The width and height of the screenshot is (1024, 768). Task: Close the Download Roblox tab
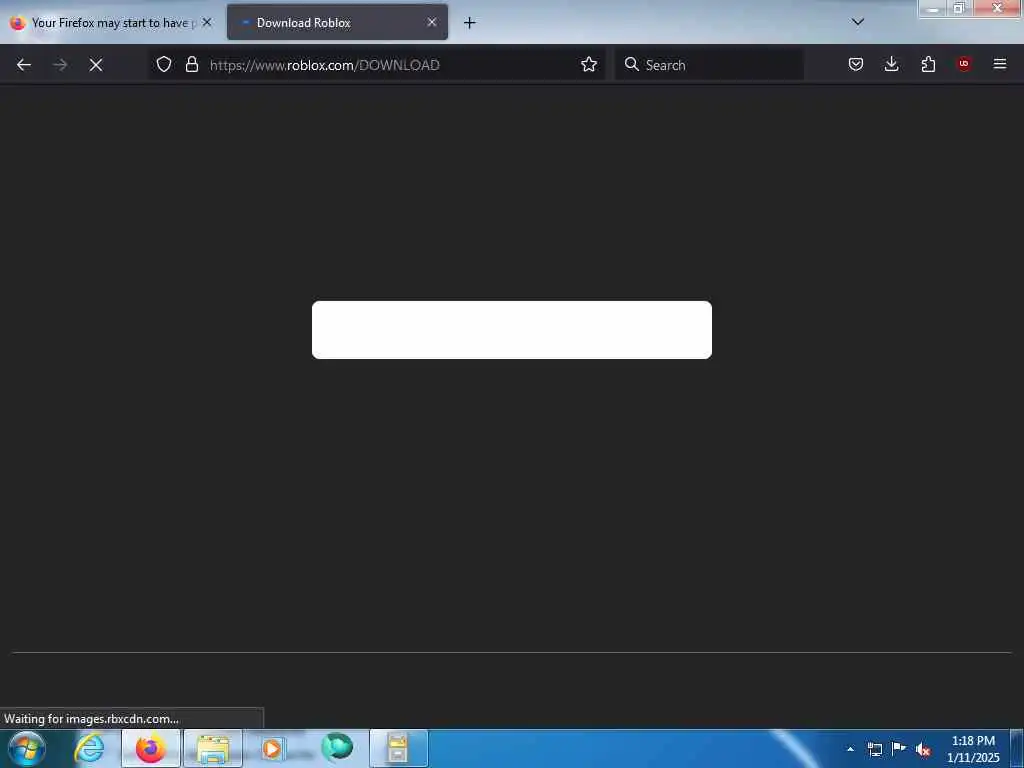[x=432, y=22]
